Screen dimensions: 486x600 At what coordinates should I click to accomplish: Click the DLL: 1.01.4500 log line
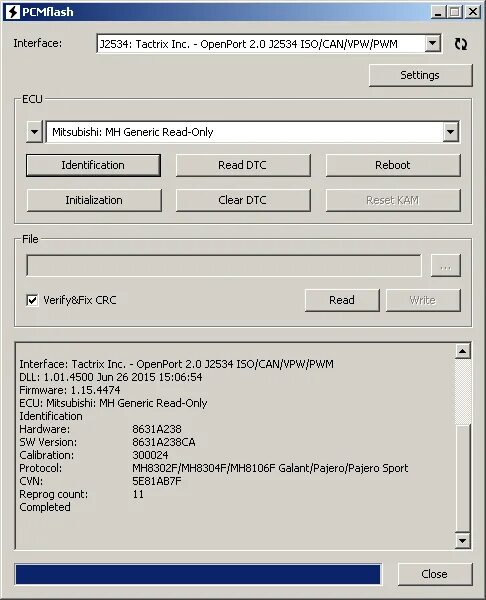(x=111, y=377)
